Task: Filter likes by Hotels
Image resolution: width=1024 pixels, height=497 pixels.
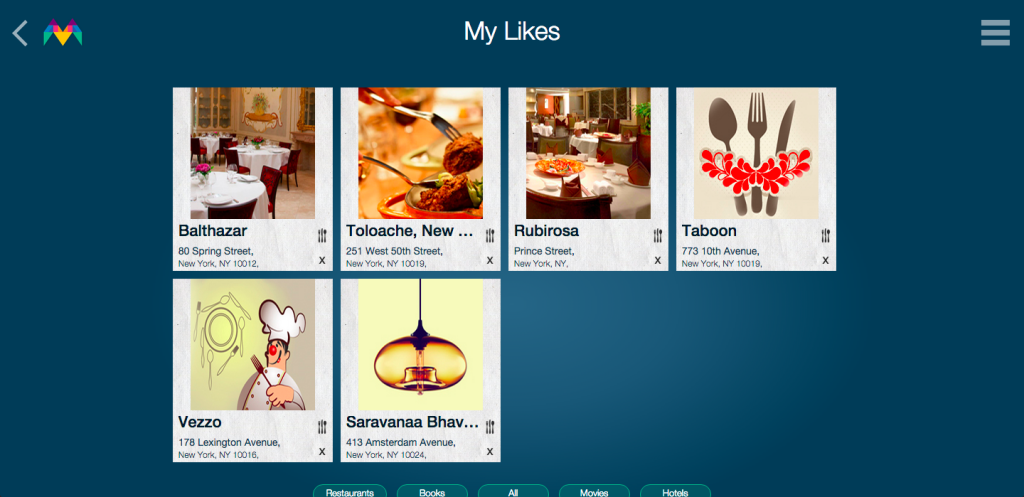Action: pyautogui.click(x=675, y=492)
